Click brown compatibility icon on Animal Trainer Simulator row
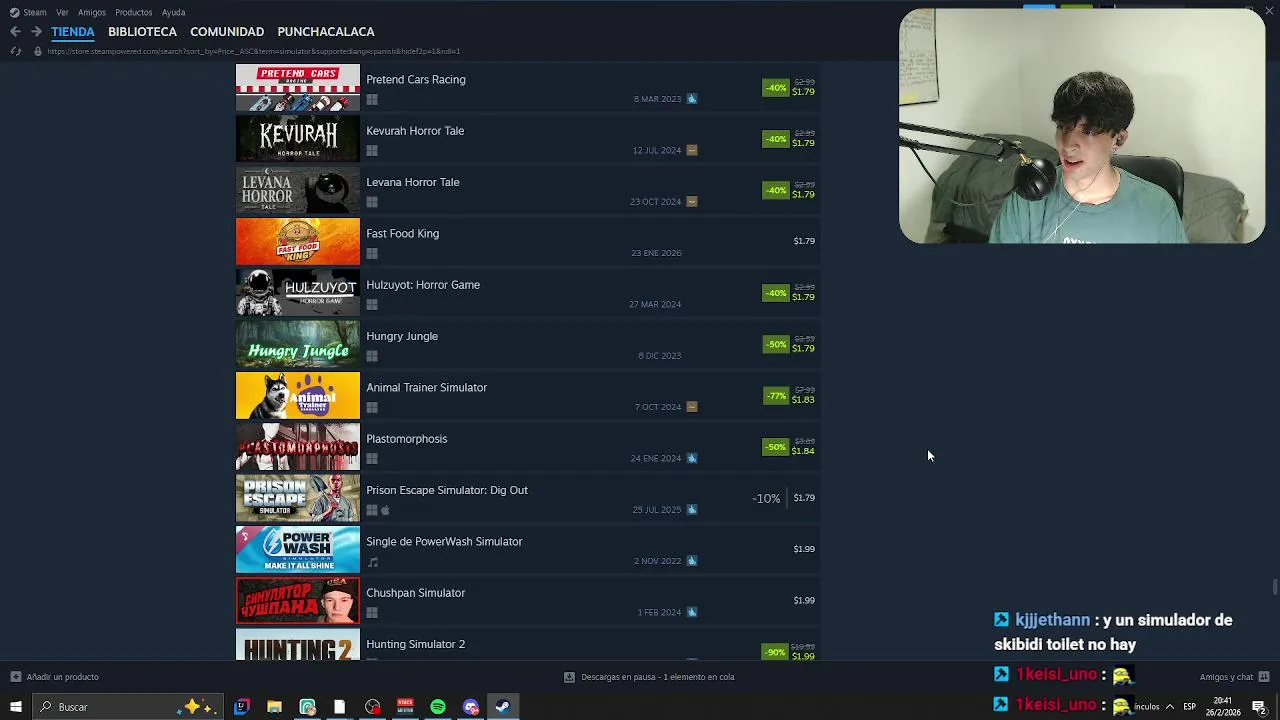The height and width of the screenshot is (720, 1280). pos(692,407)
